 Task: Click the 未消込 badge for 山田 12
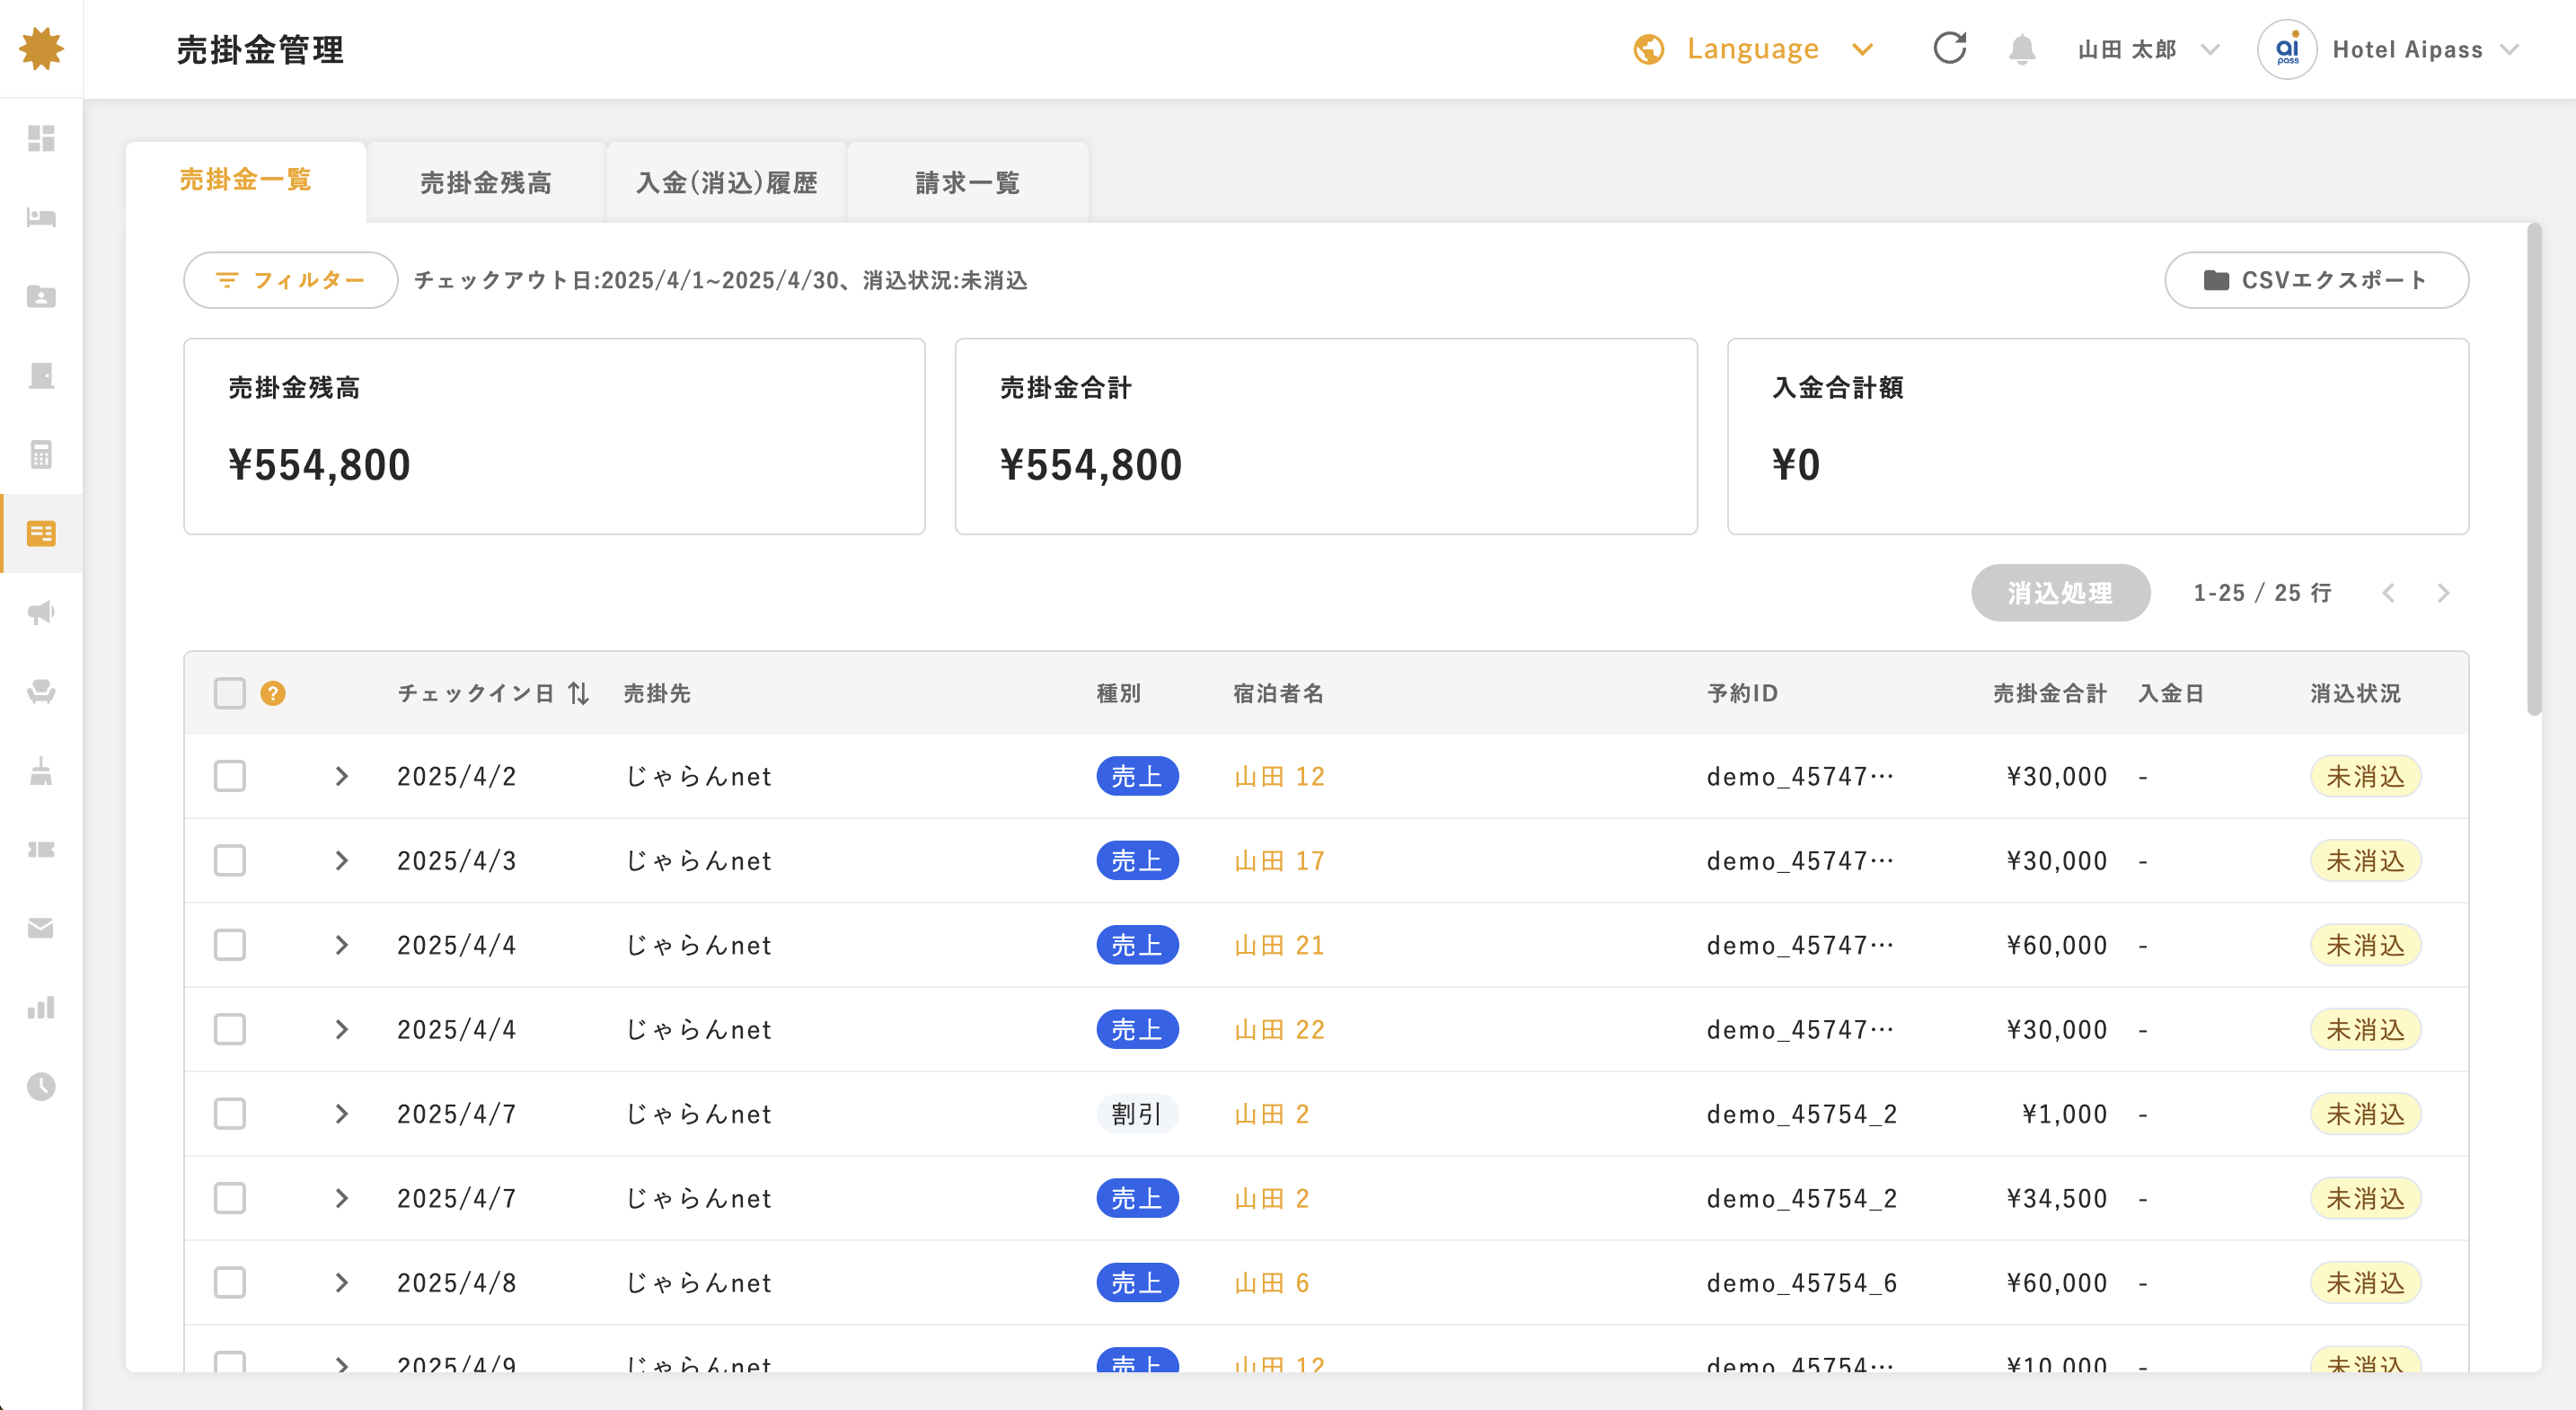click(2365, 776)
